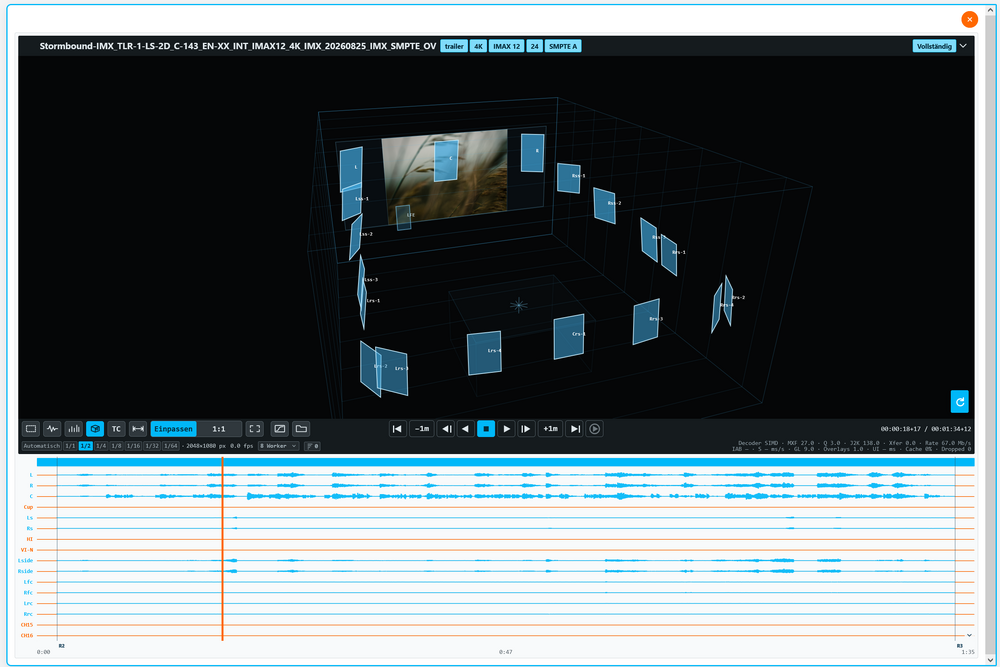Toggle the 3D speaker room view
This screenshot has width=1000, height=667.
click(x=95, y=429)
